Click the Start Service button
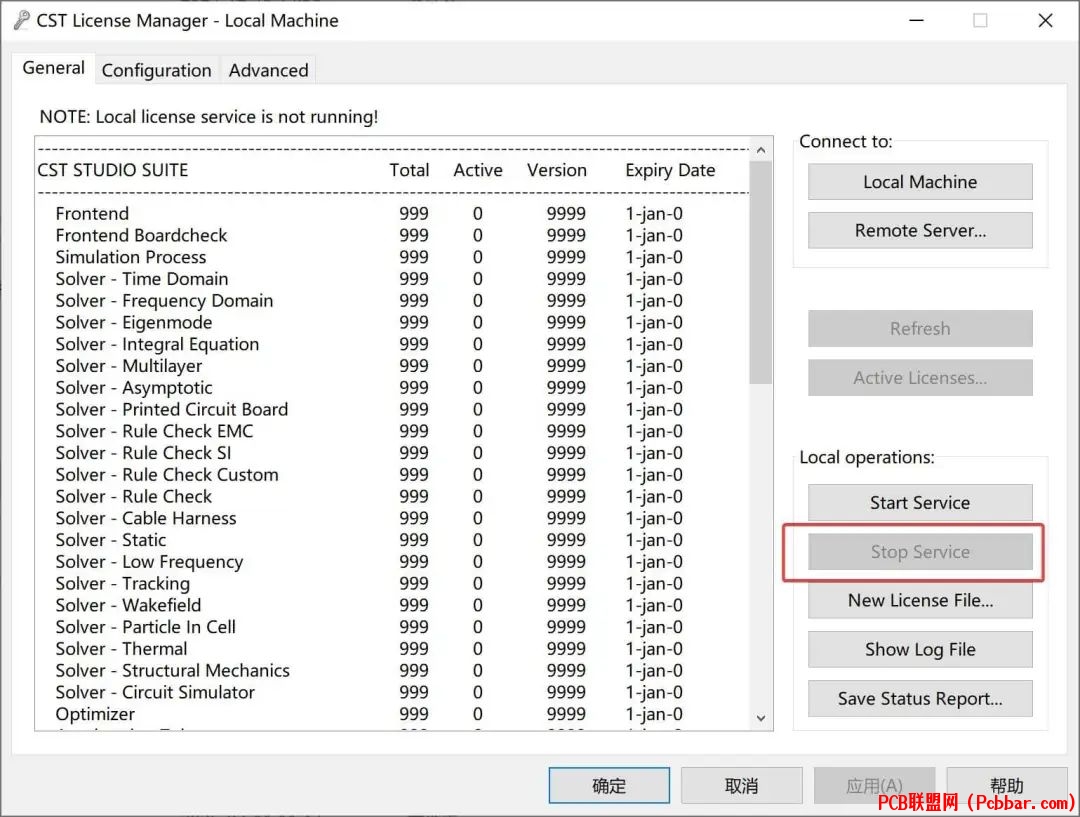 [920, 503]
